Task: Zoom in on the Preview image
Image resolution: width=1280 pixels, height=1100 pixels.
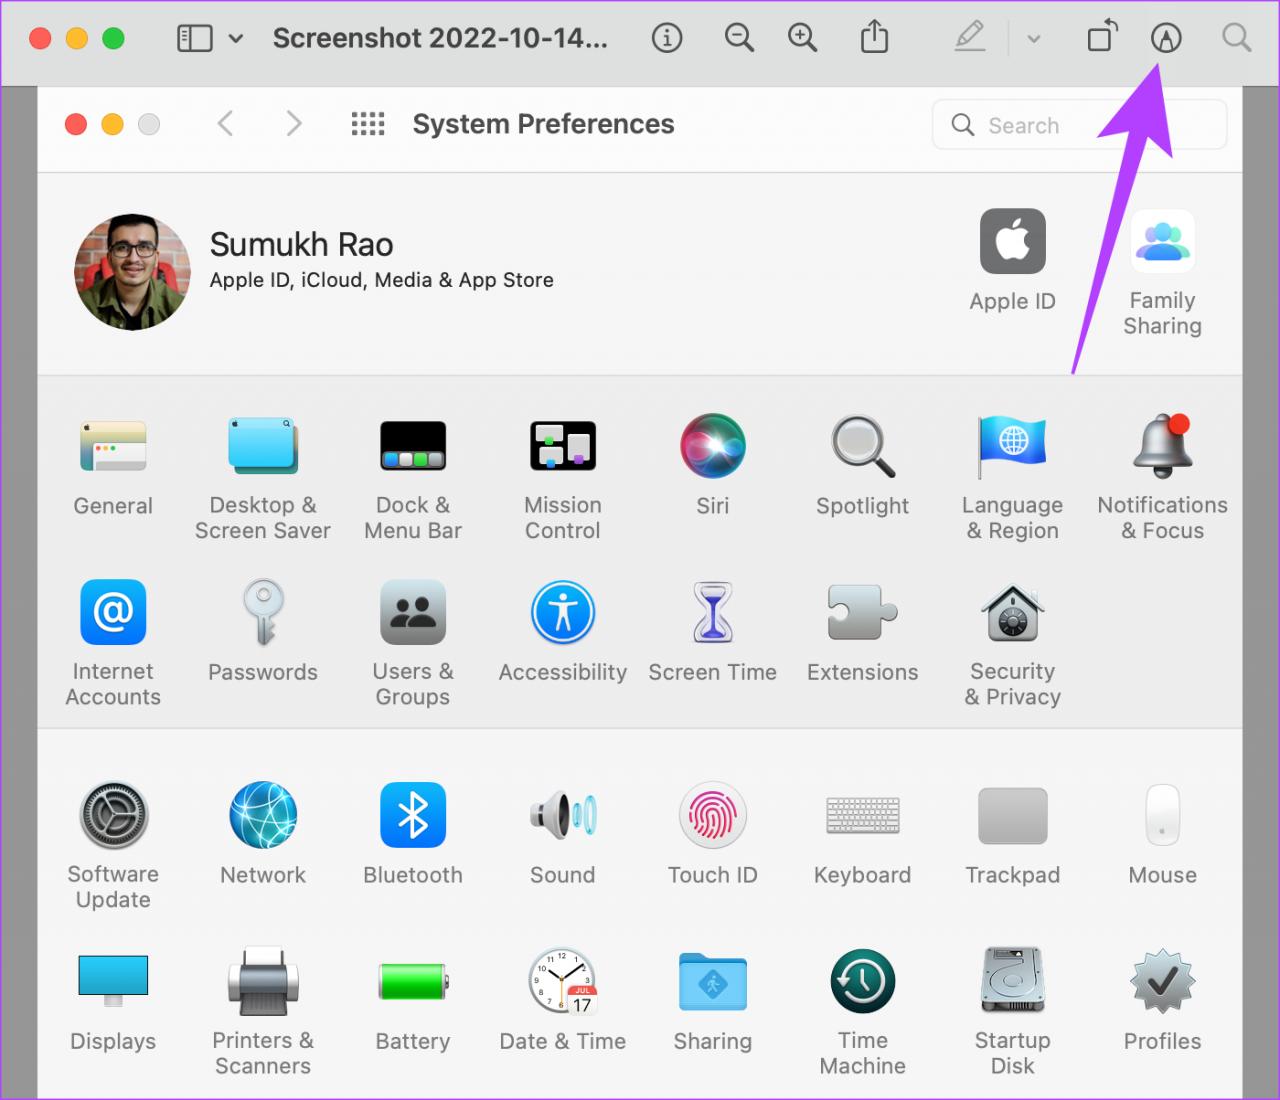Action: click(802, 38)
